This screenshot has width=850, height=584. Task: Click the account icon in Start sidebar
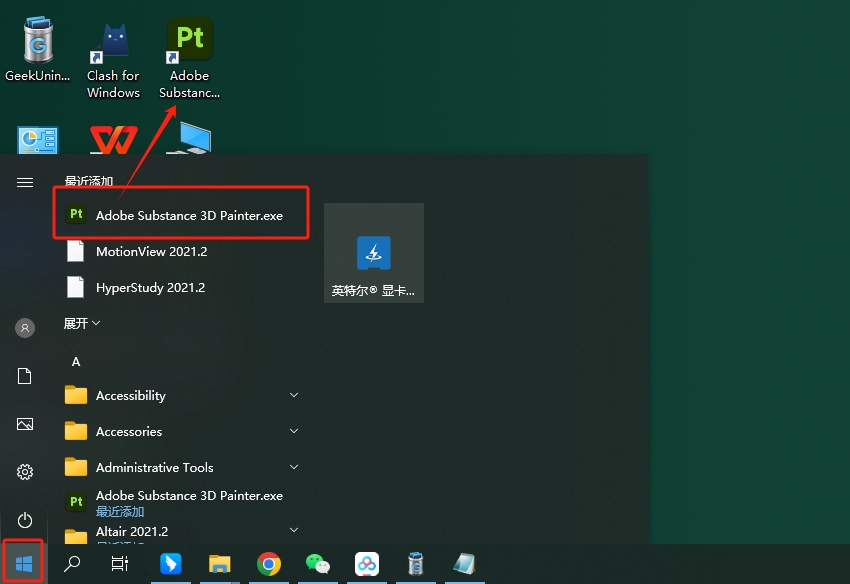24,328
